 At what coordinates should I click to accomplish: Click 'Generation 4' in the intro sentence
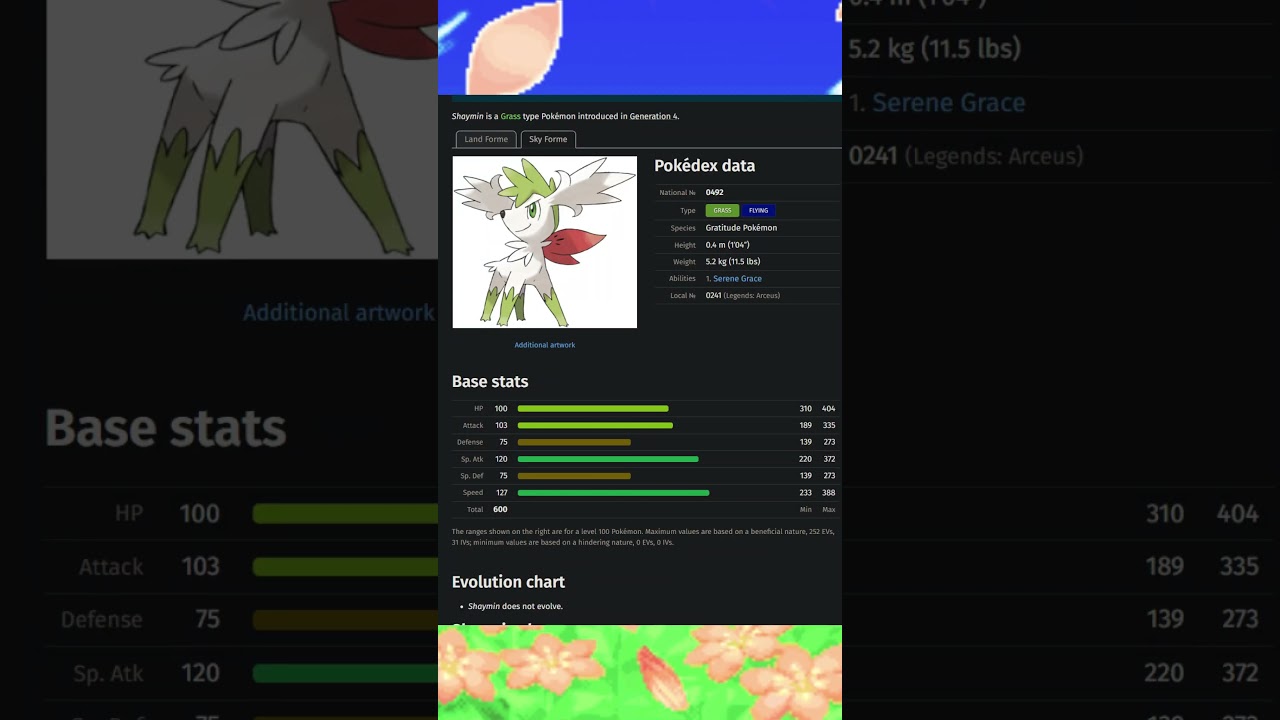click(x=653, y=117)
